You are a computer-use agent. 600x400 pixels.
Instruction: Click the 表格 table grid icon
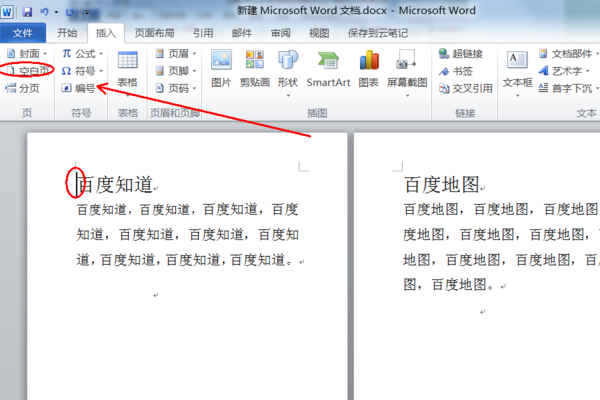[127, 60]
